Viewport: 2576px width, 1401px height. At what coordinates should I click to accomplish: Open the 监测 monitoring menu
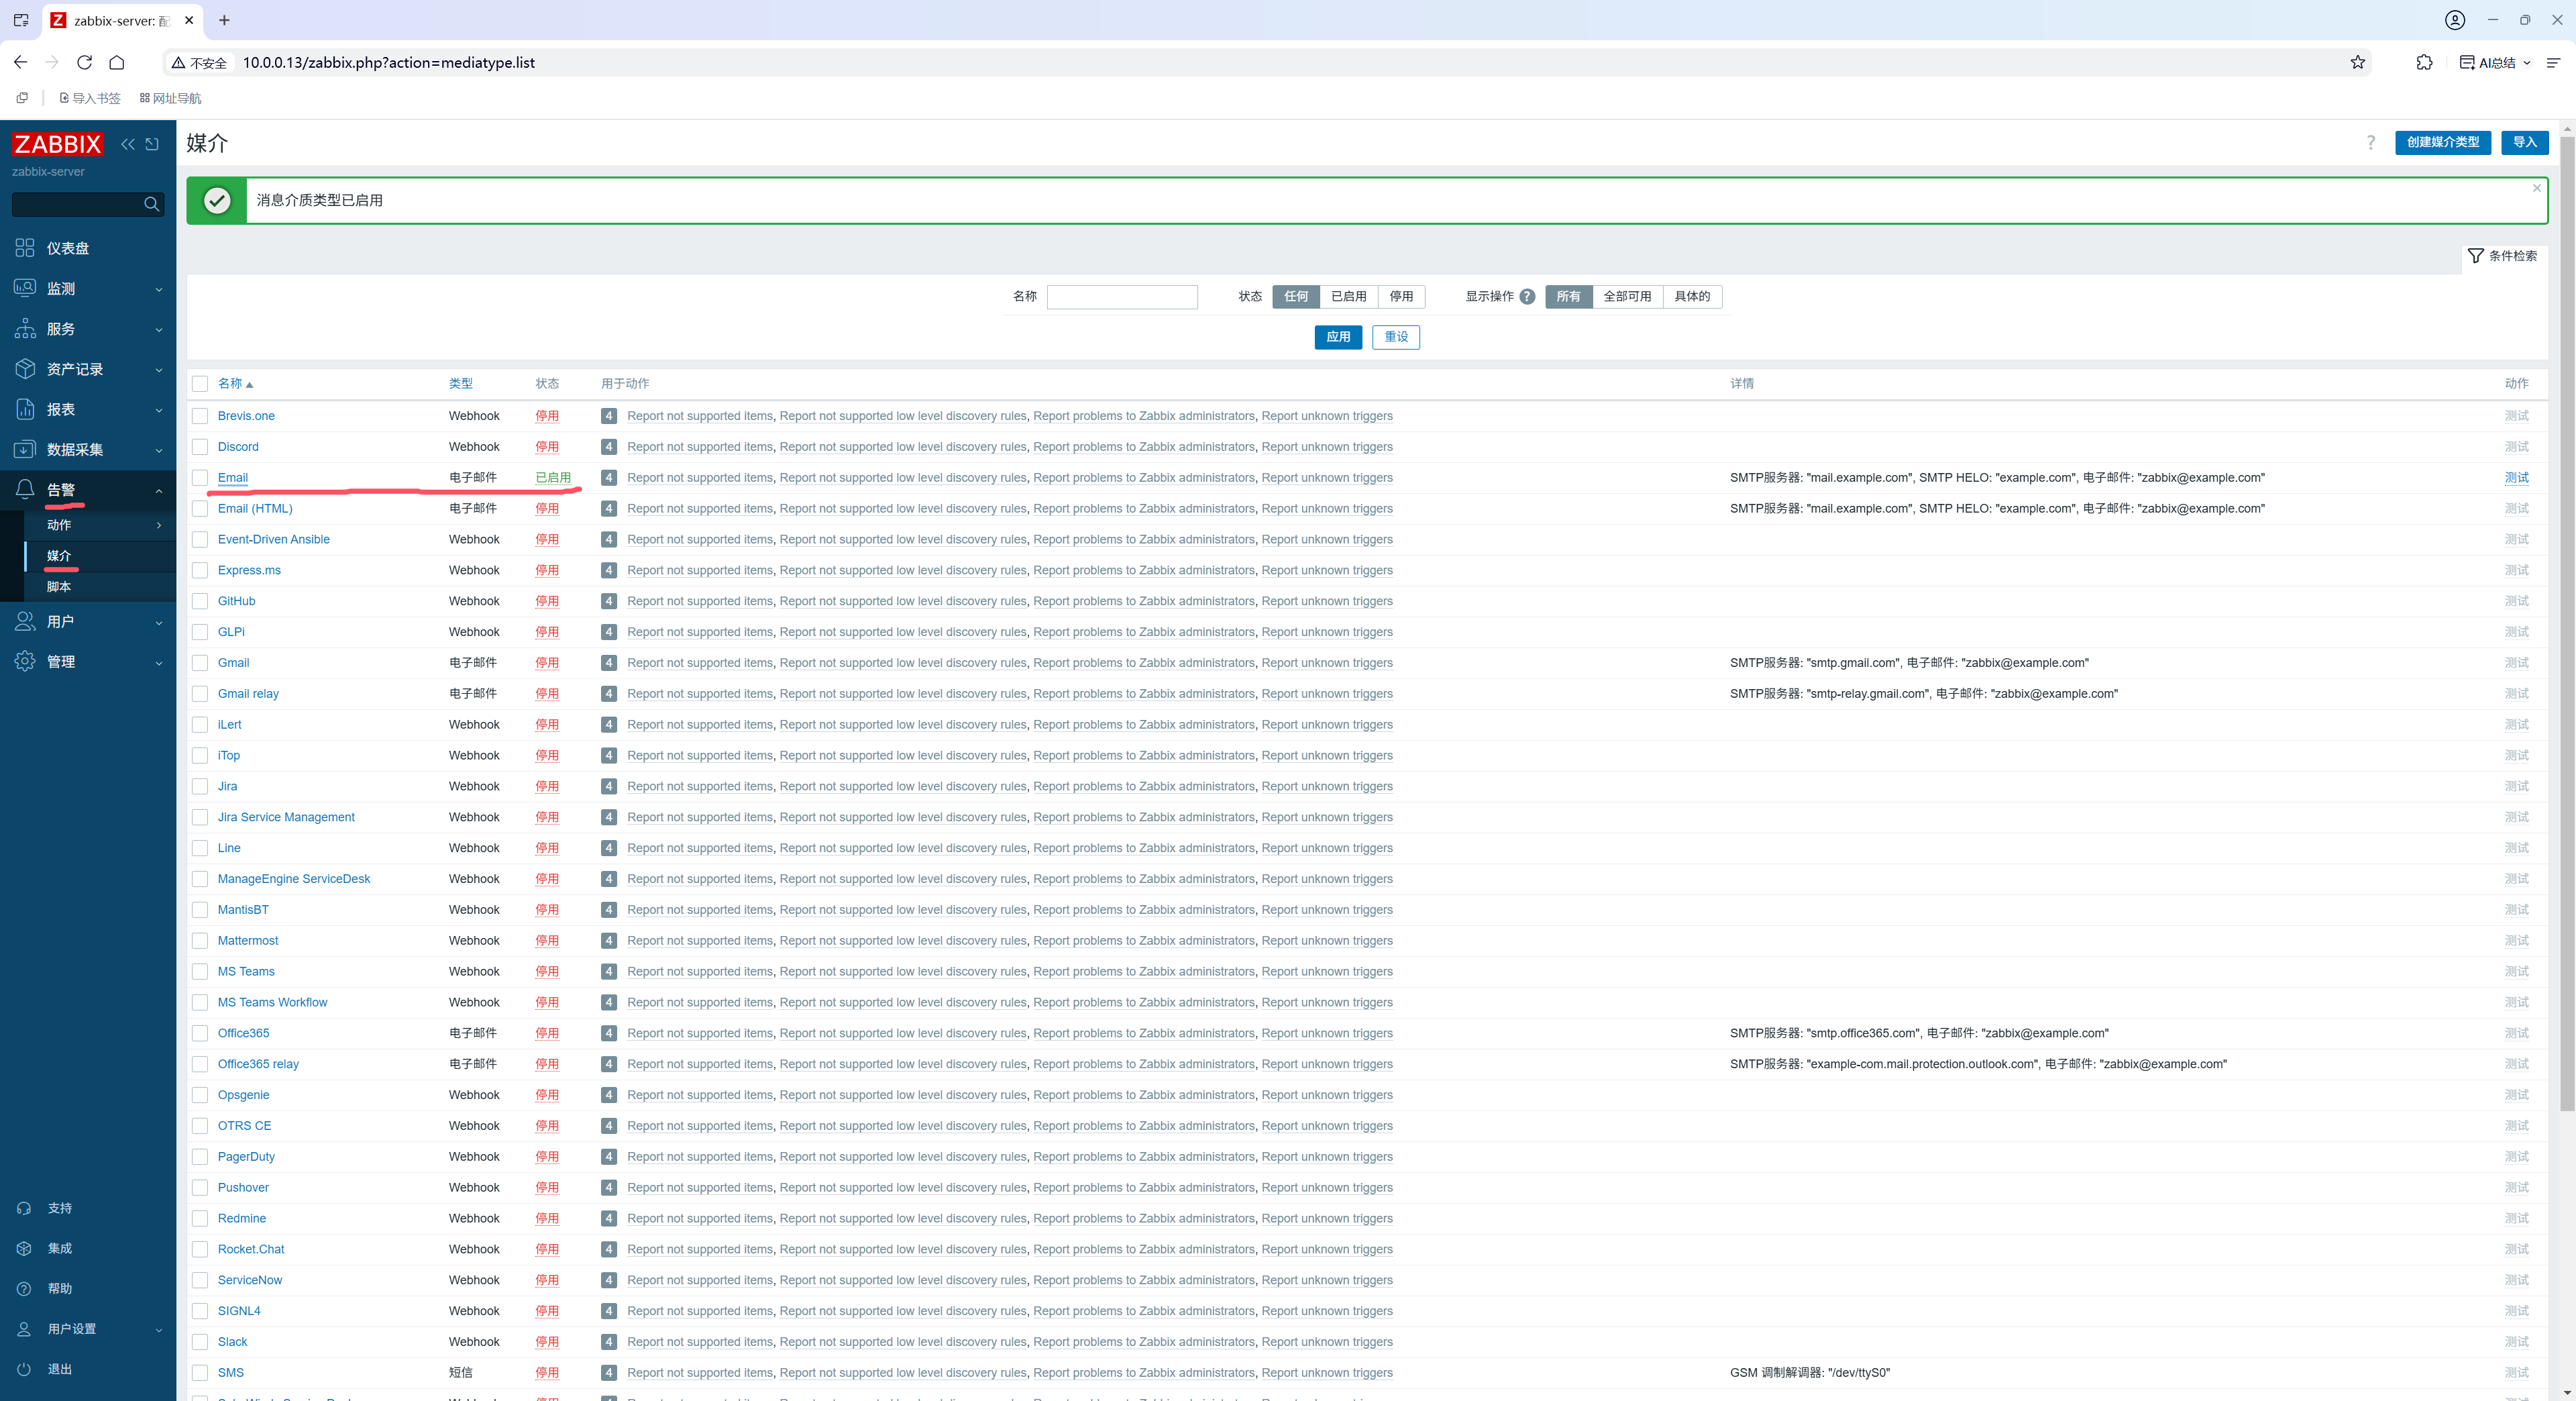(x=88, y=288)
